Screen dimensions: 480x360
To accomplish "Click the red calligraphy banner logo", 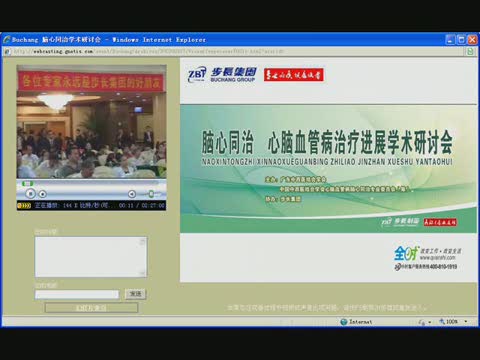I will point(294,75).
